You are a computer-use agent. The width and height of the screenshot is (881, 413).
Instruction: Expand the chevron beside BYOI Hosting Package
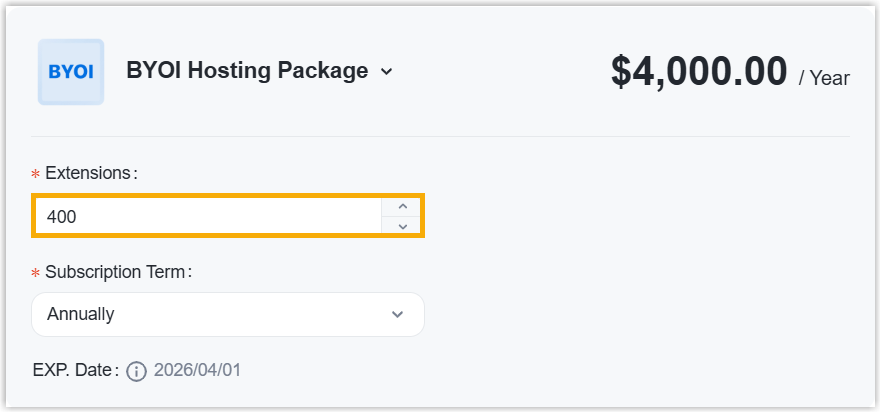387,72
